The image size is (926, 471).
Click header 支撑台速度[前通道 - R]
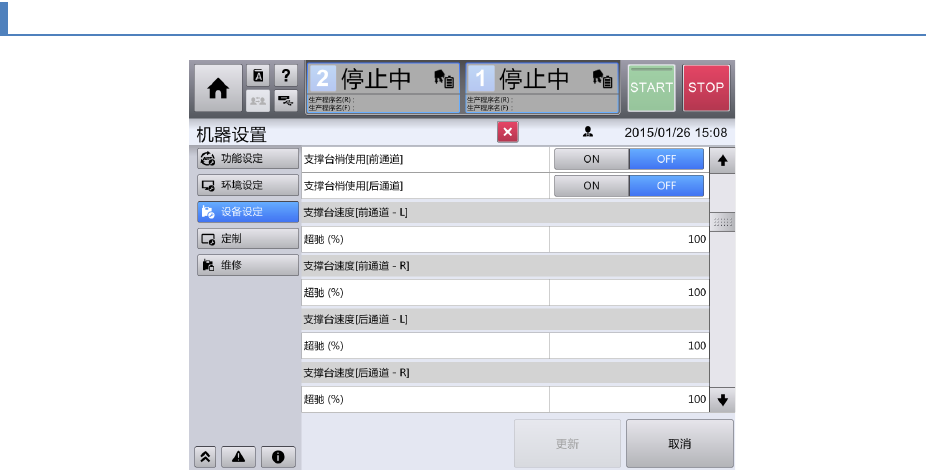[x=356, y=266]
